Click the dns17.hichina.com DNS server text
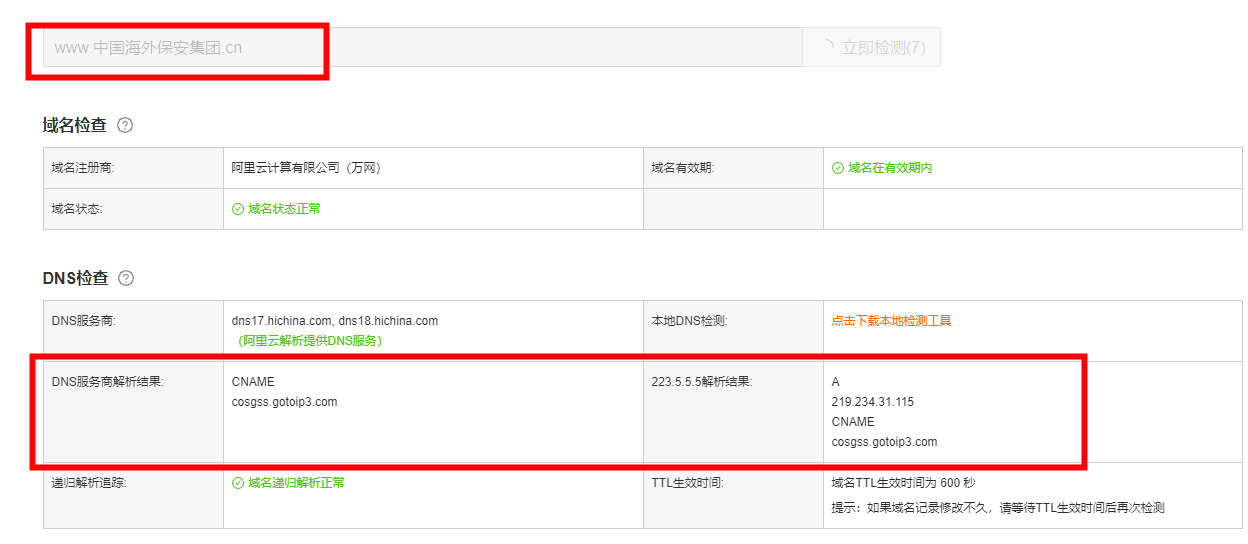This screenshot has height=544, width=1248. coord(281,321)
